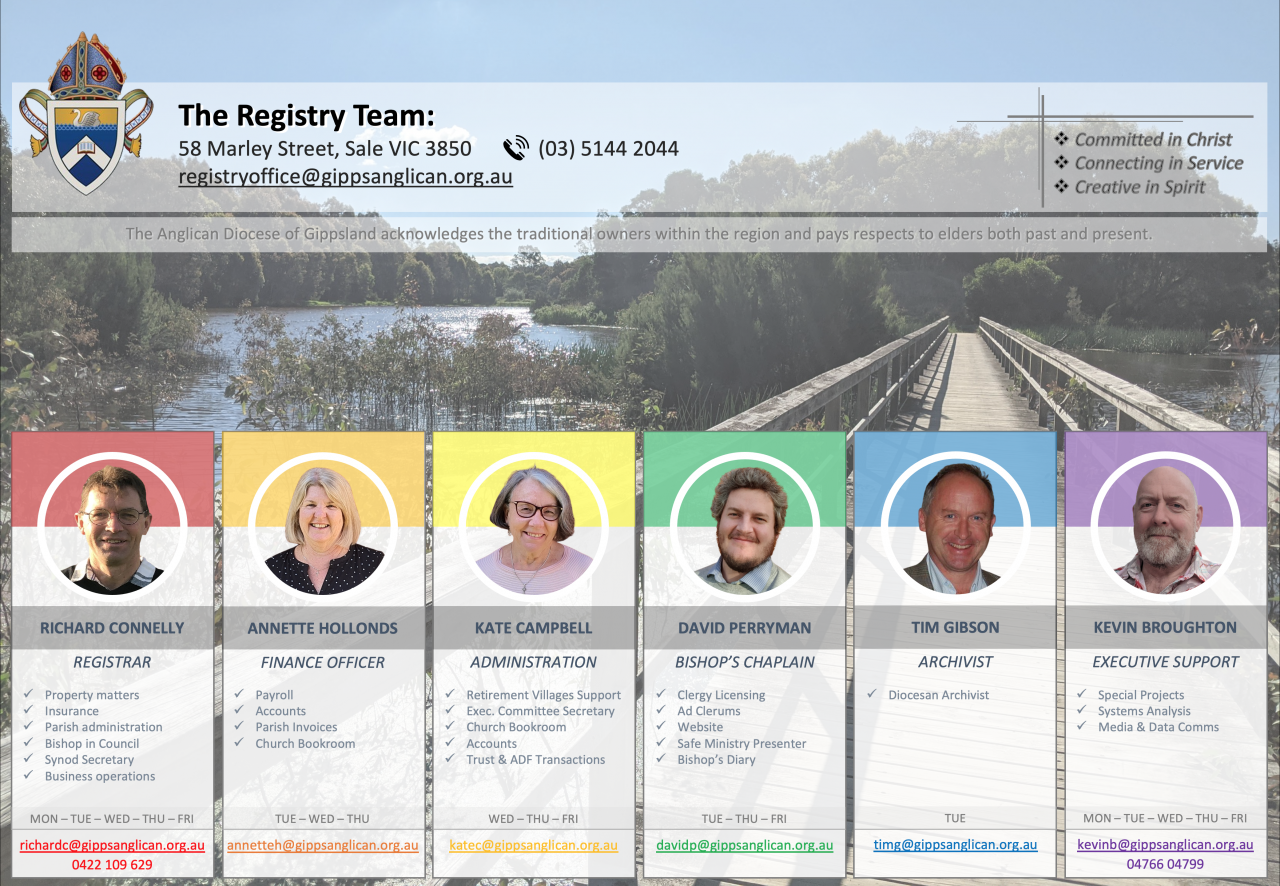Select Kate's working days WED – THU – FRI
The width and height of the screenshot is (1280, 886).
pyautogui.click(x=533, y=818)
